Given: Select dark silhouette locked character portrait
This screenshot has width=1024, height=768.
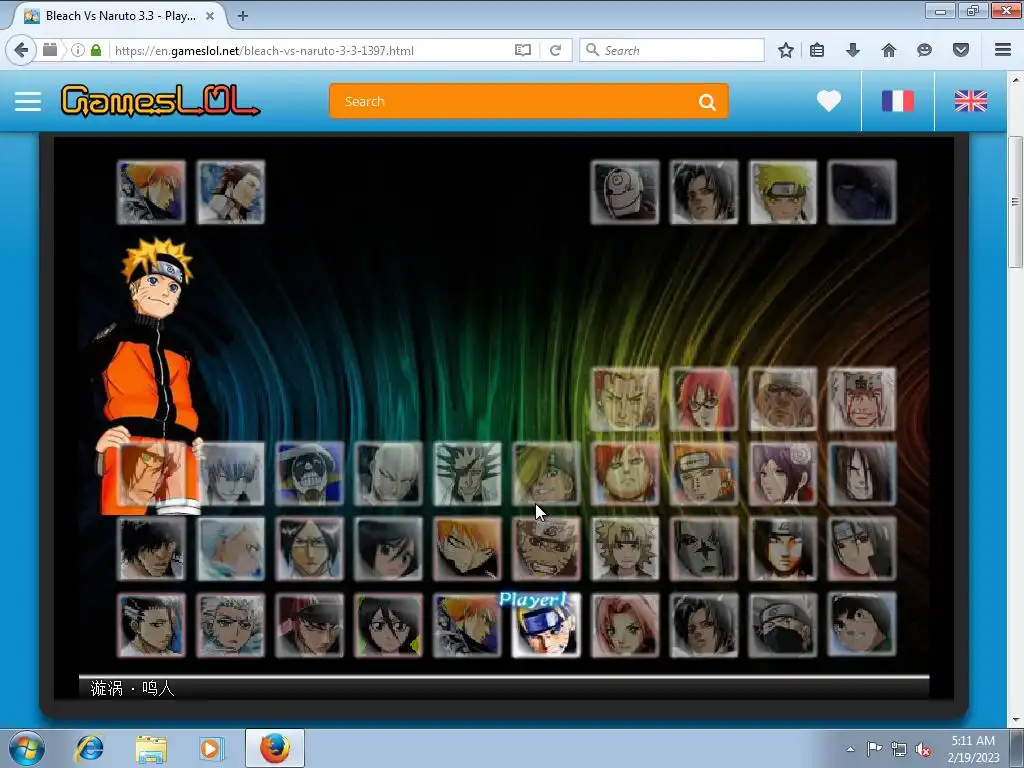Looking at the screenshot, I should coord(862,192).
